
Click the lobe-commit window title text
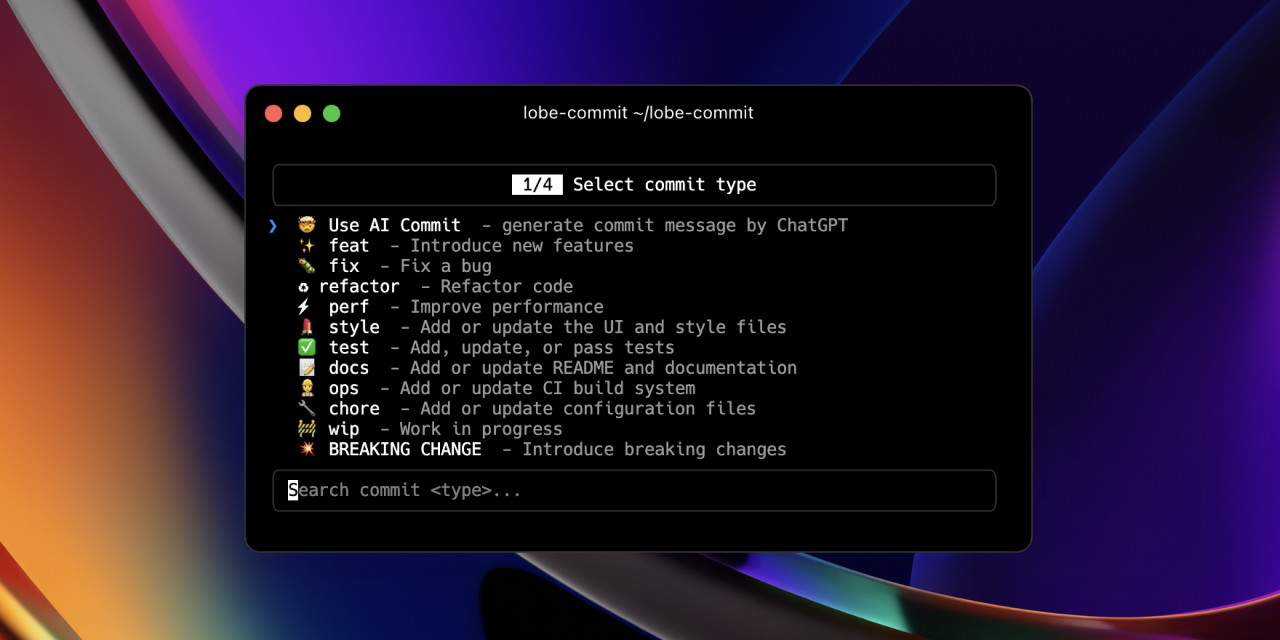click(639, 113)
